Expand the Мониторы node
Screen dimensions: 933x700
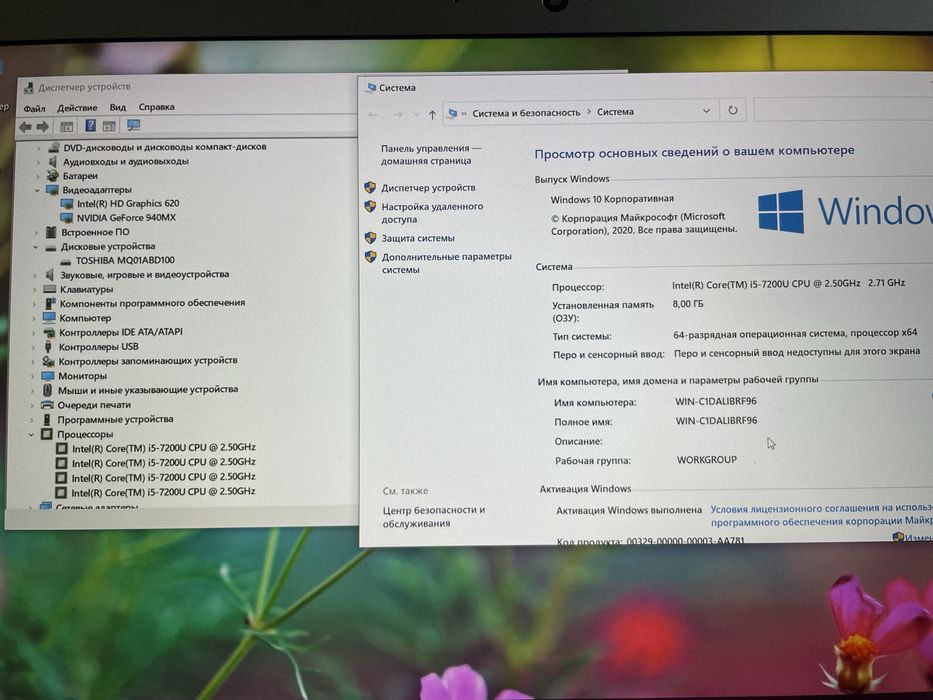[33, 376]
